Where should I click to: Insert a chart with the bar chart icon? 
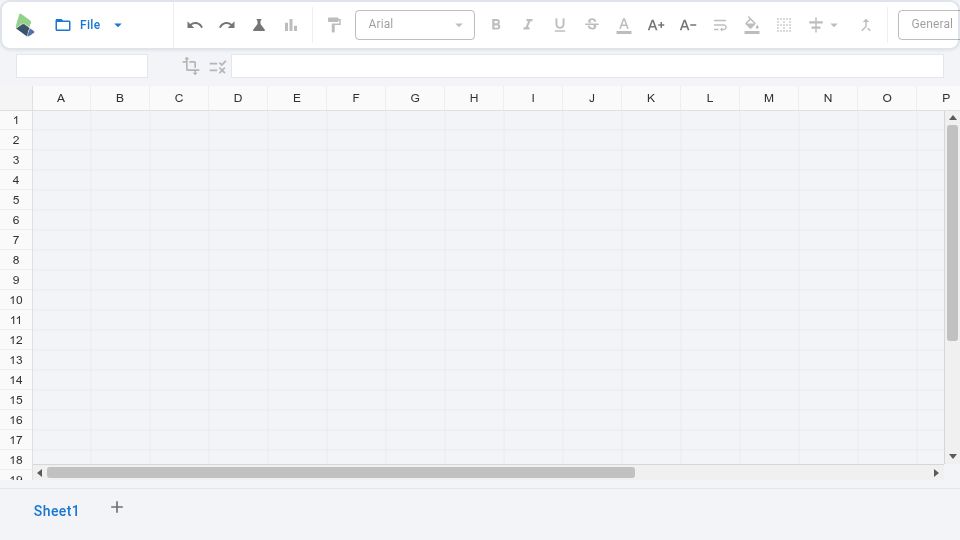(x=291, y=25)
